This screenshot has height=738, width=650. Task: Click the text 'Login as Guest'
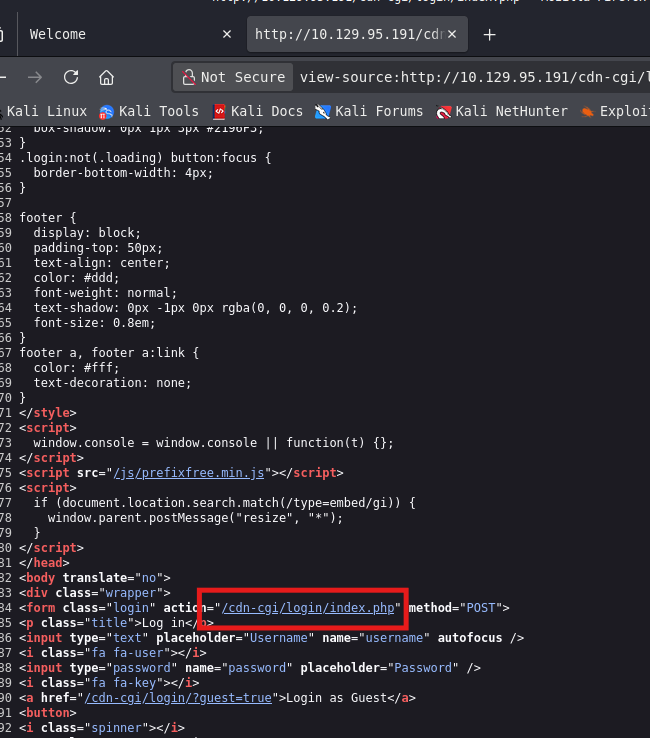pos(336,698)
